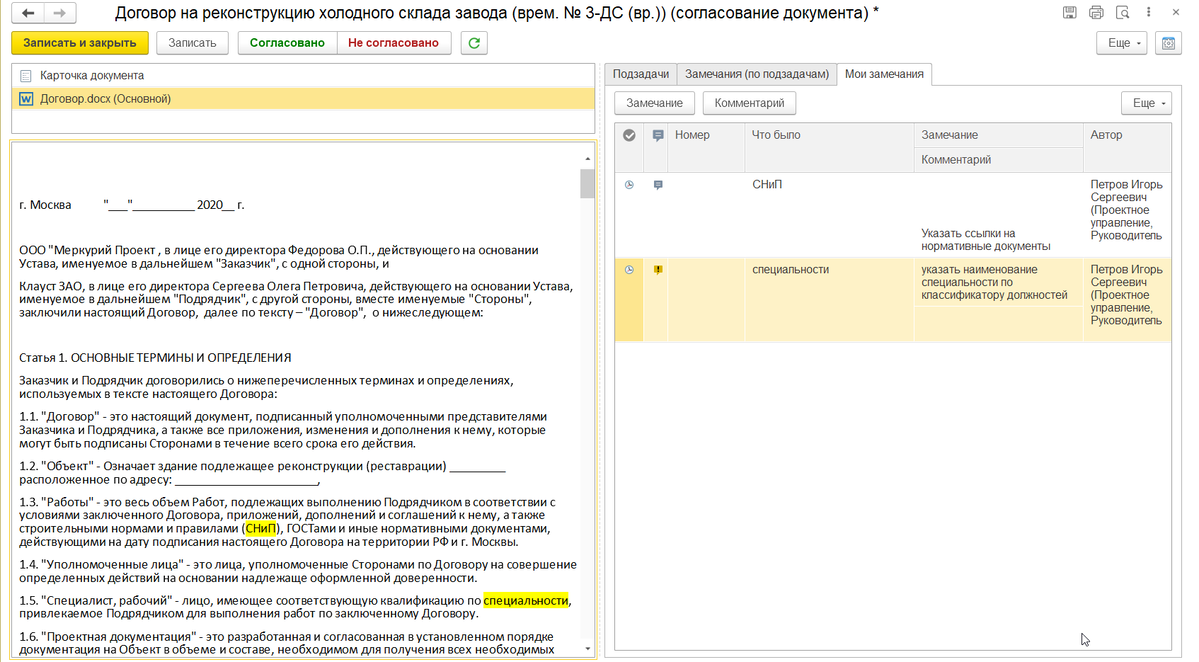Click the yellow exclamation icon in специальности row

click(x=658, y=270)
